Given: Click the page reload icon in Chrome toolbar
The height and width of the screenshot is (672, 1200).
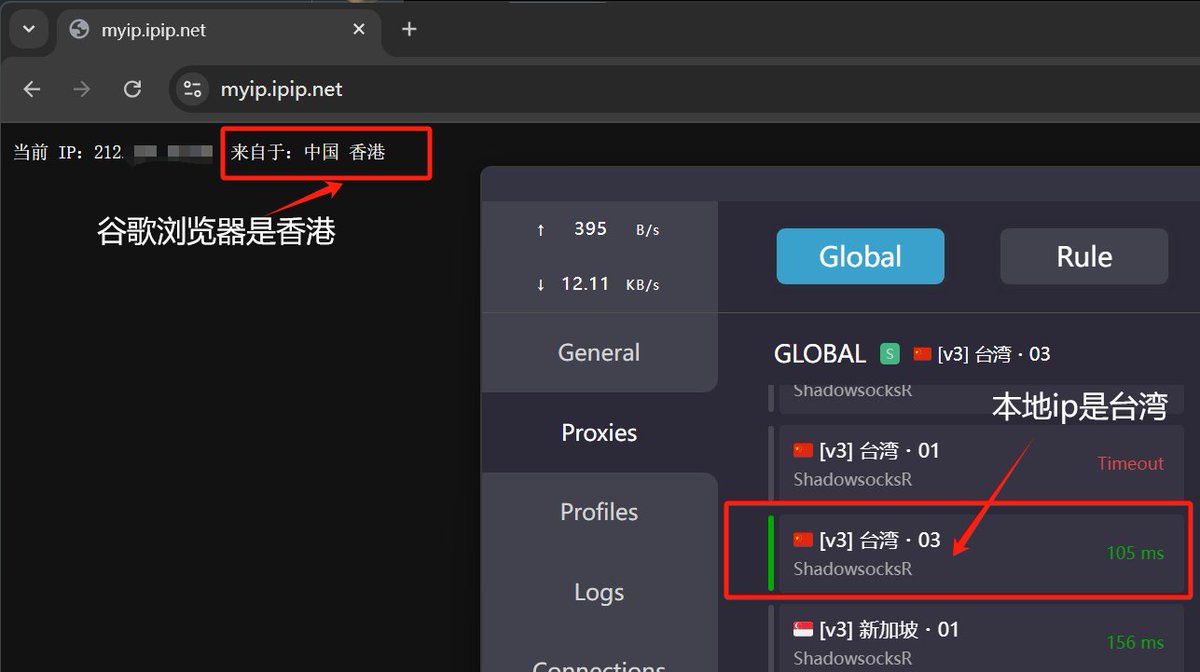Looking at the screenshot, I should (x=132, y=89).
